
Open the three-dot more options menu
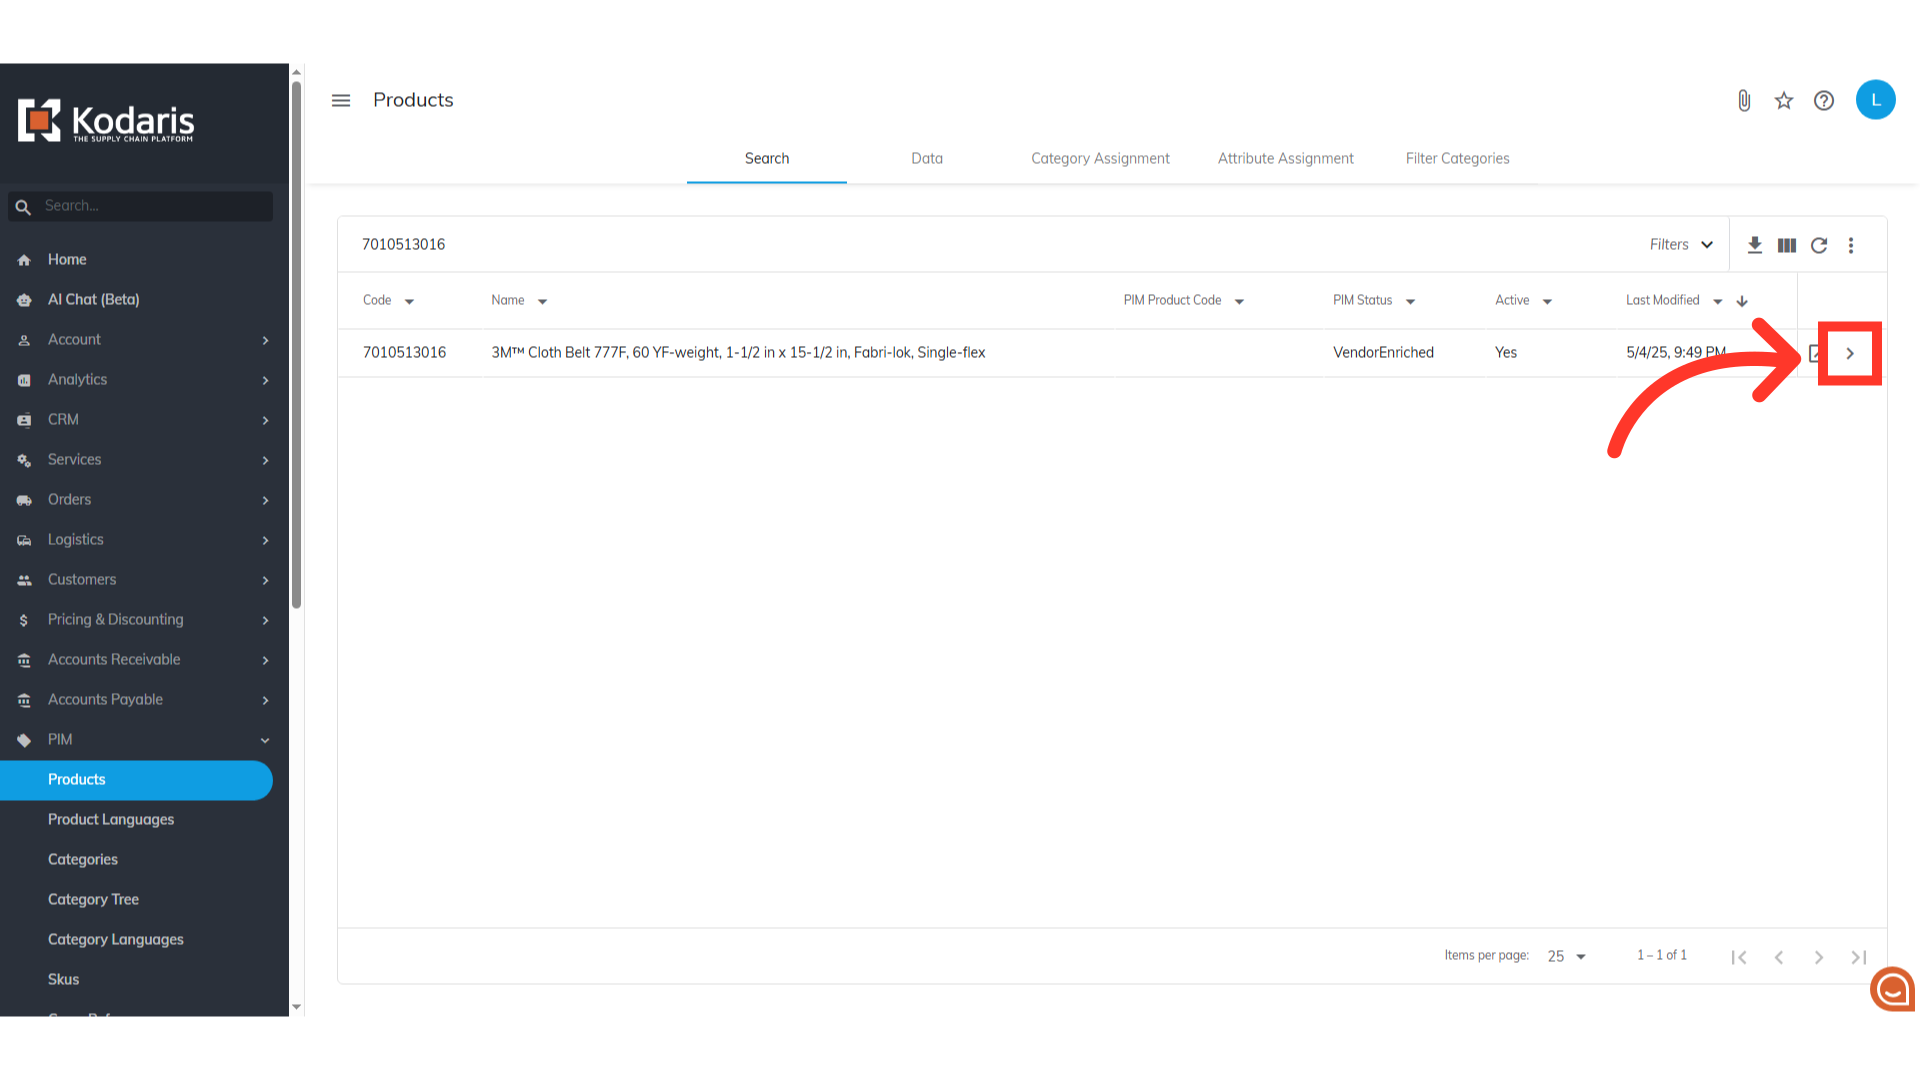pyautogui.click(x=1851, y=245)
